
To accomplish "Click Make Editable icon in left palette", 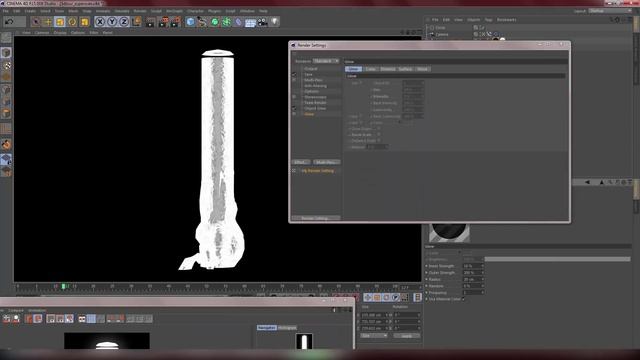I will pyautogui.click(x=6, y=38).
